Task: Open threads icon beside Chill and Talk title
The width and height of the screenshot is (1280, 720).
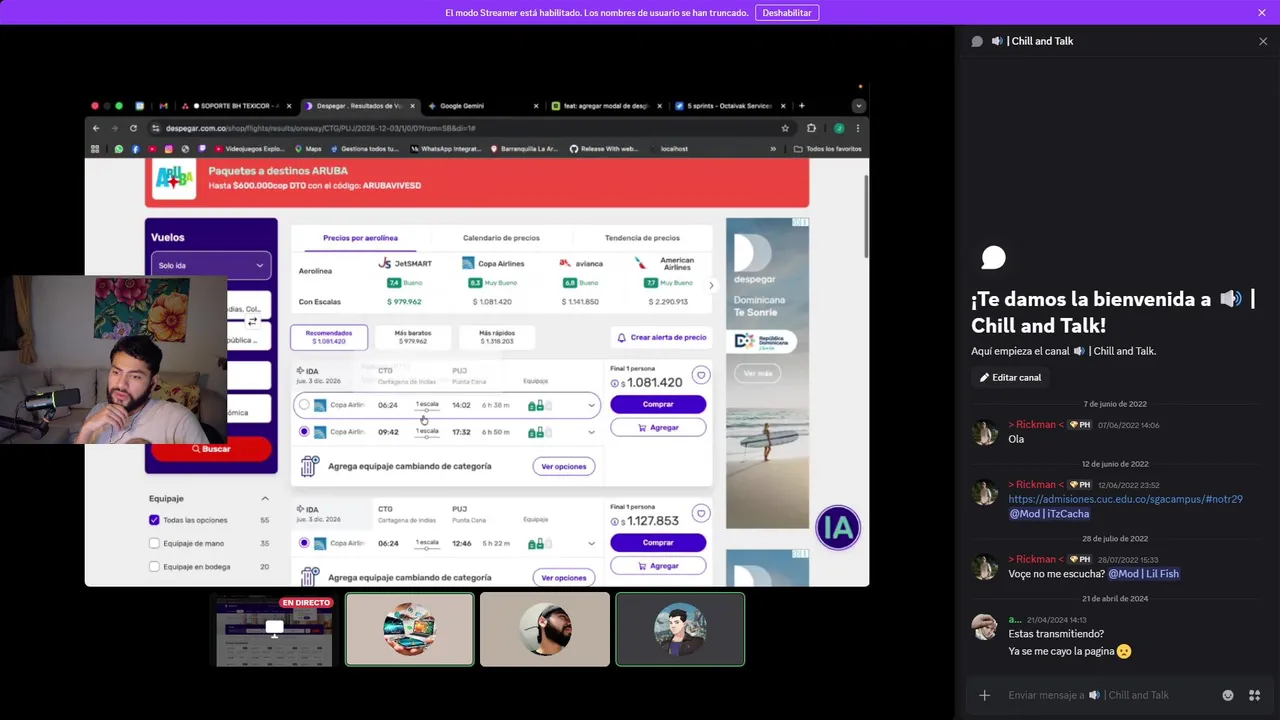Action: pyautogui.click(x=977, y=41)
